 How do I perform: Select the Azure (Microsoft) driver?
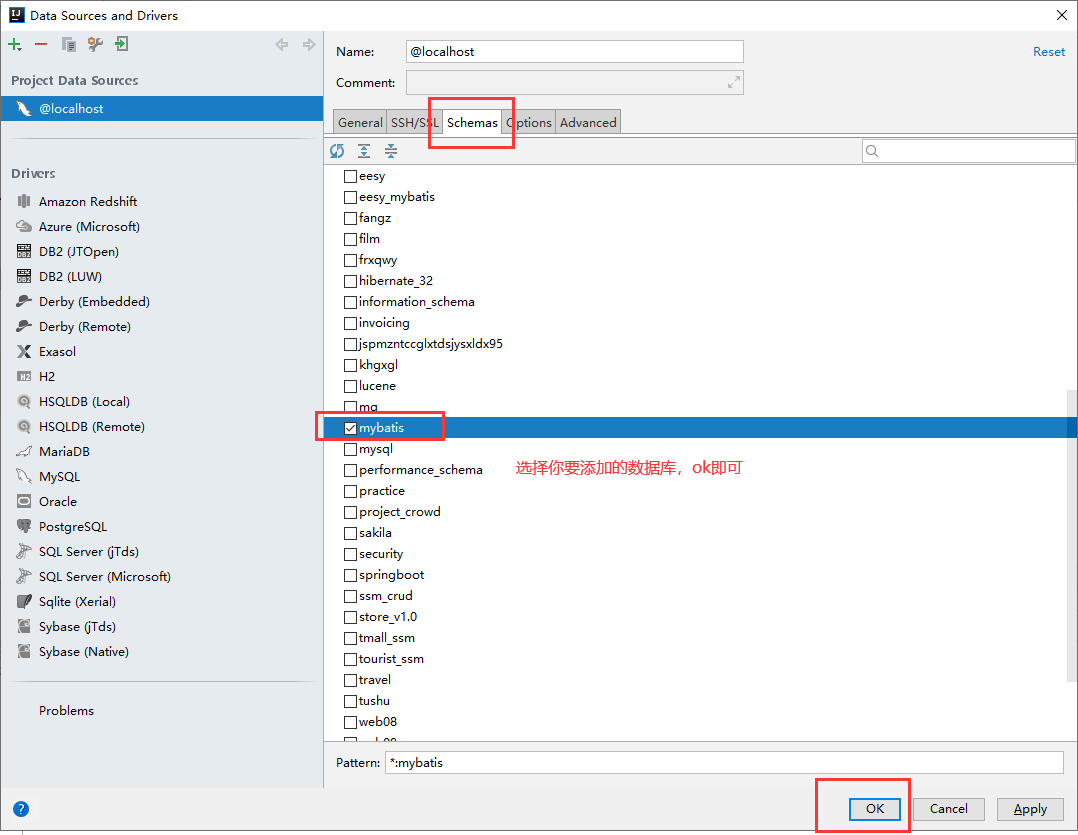click(89, 226)
